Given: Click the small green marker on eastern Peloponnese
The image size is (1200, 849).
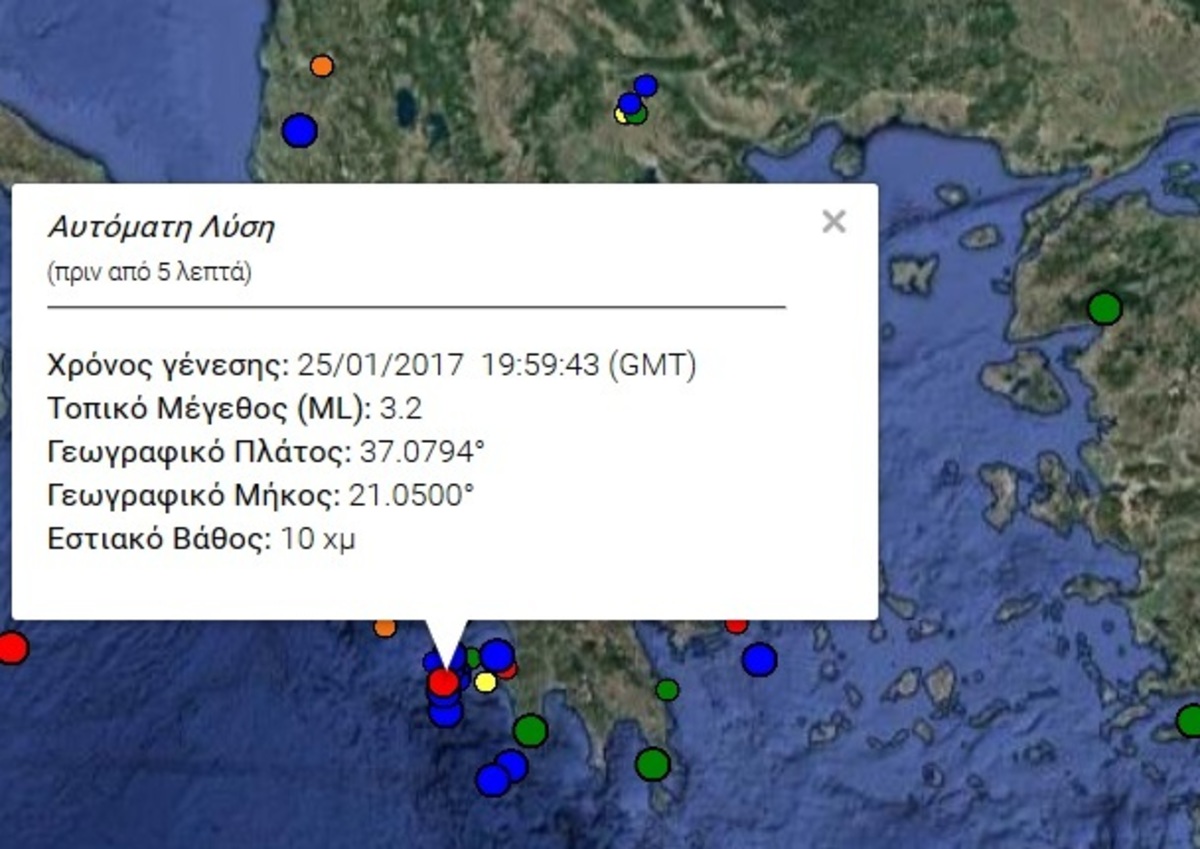Looking at the screenshot, I should 667,689.
